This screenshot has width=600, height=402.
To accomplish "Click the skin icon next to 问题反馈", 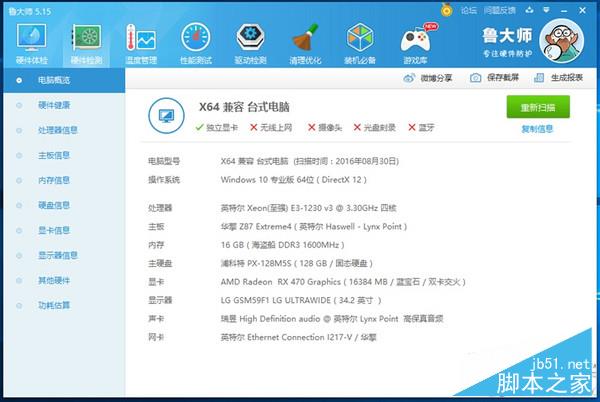I will tap(530, 10).
